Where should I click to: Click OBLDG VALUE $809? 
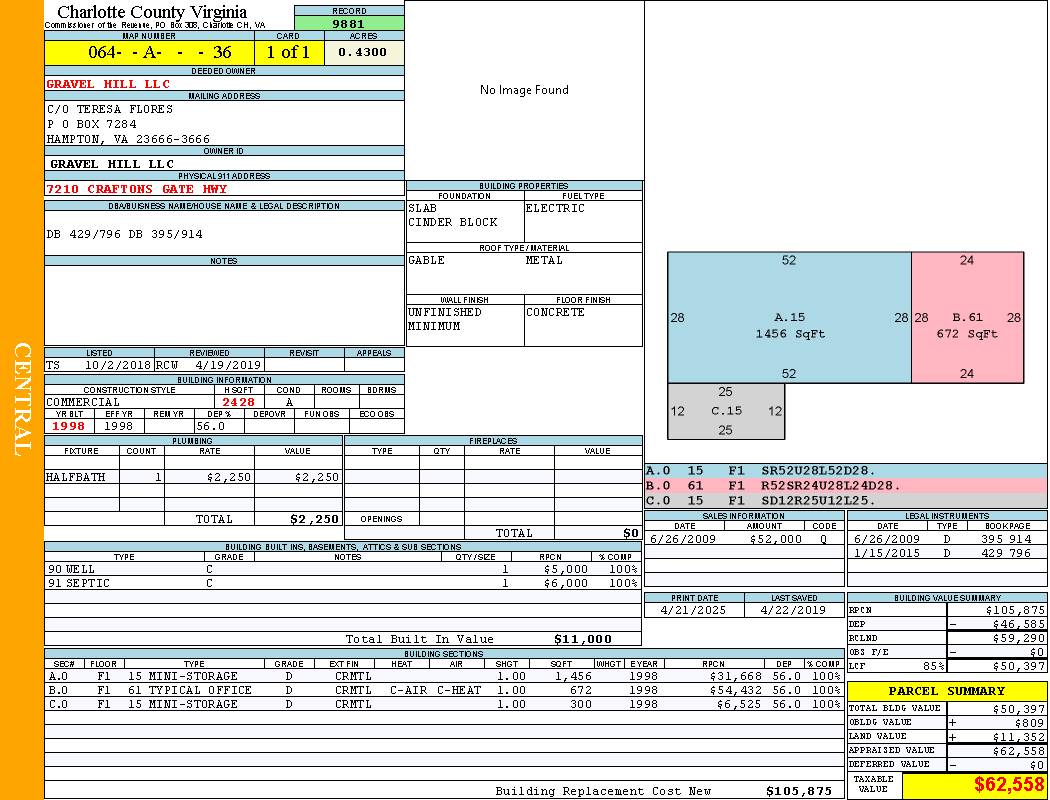(x=1029, y=723)
